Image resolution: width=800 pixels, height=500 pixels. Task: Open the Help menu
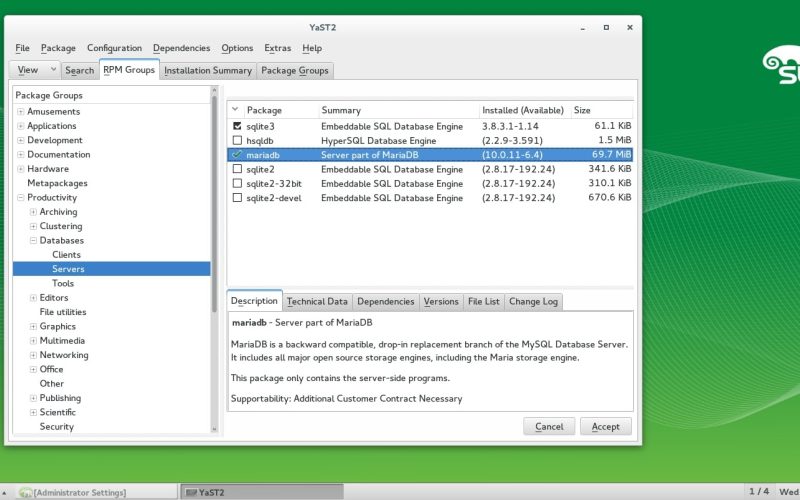312,48
